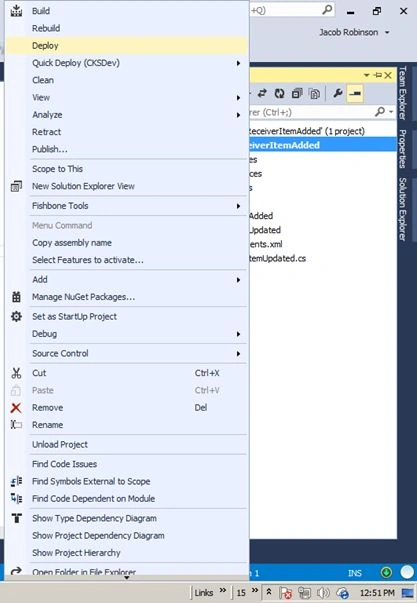This screenshot has height=603, width=417.
Task: Click the volume speaker icon in system tray
Action: tap(324, 593)
